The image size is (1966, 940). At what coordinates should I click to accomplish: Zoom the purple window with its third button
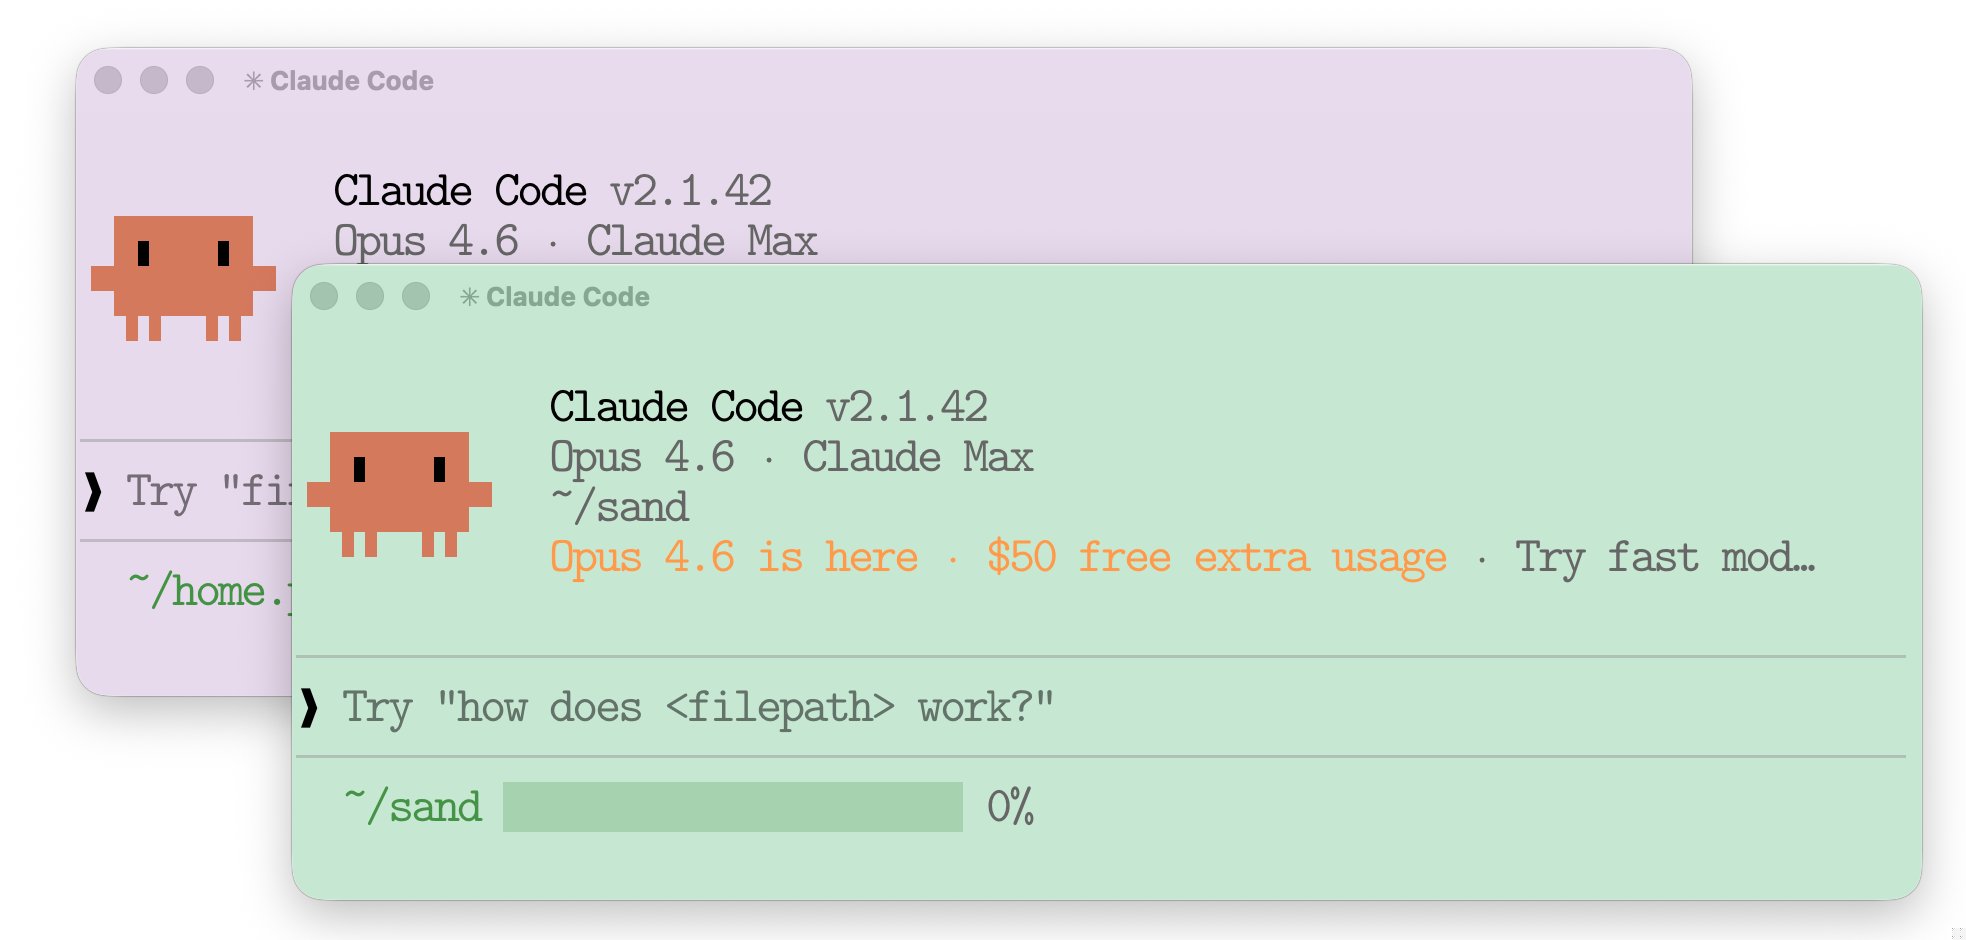pos(200,80)
